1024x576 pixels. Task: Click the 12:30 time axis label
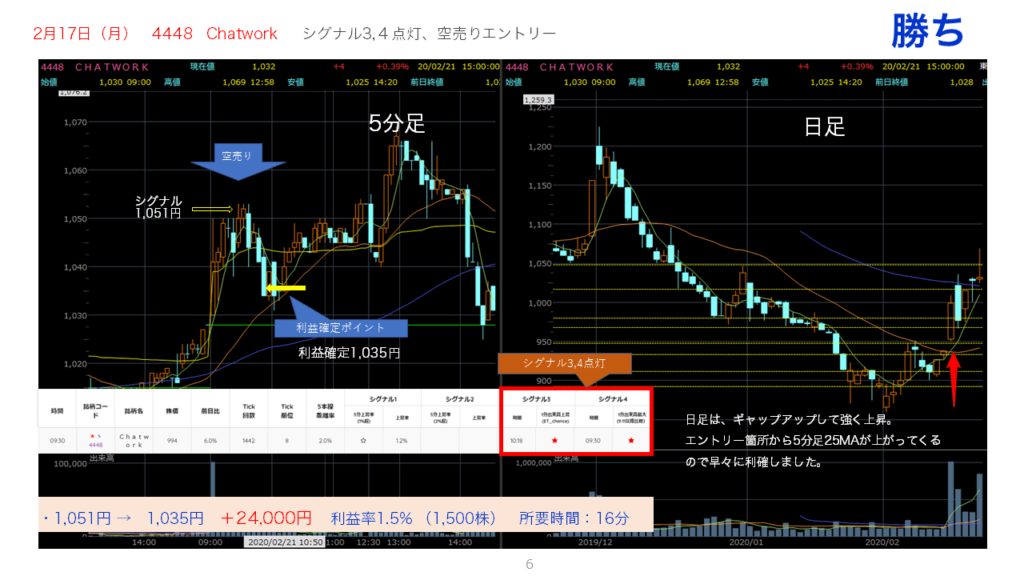368,542
